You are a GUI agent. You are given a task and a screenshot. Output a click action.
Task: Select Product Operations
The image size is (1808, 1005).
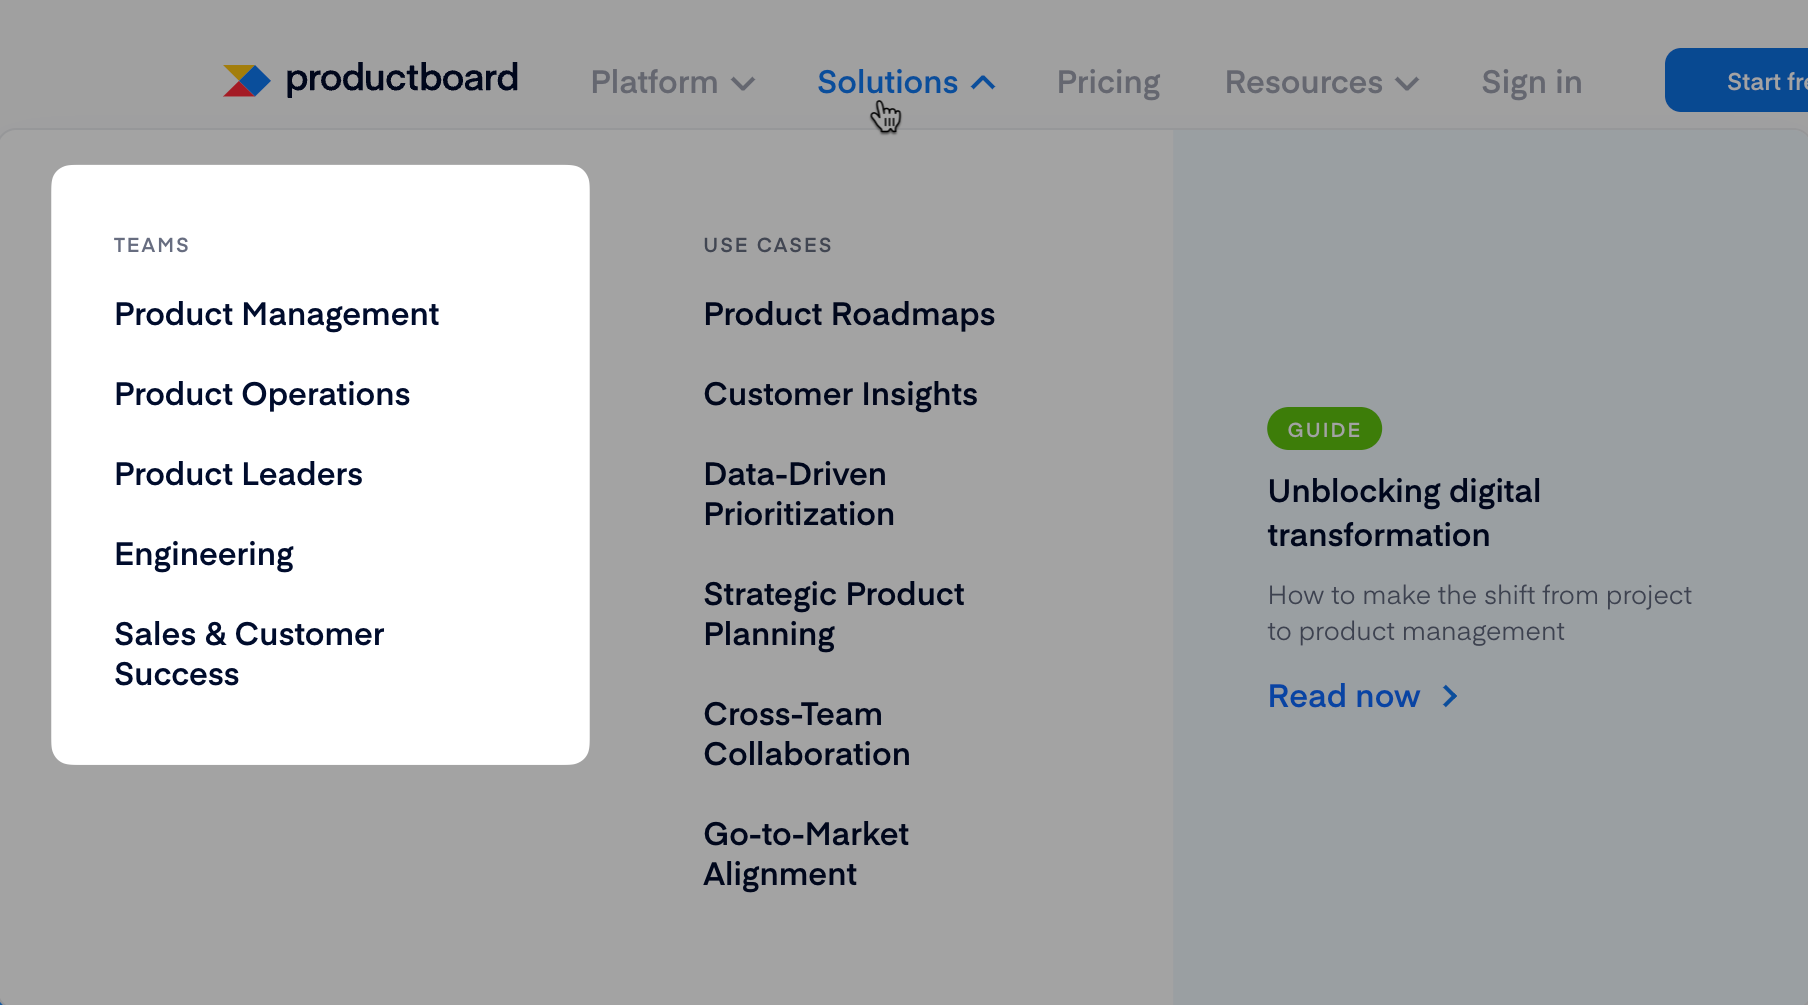pyautogui.click(x=262, y=394)
